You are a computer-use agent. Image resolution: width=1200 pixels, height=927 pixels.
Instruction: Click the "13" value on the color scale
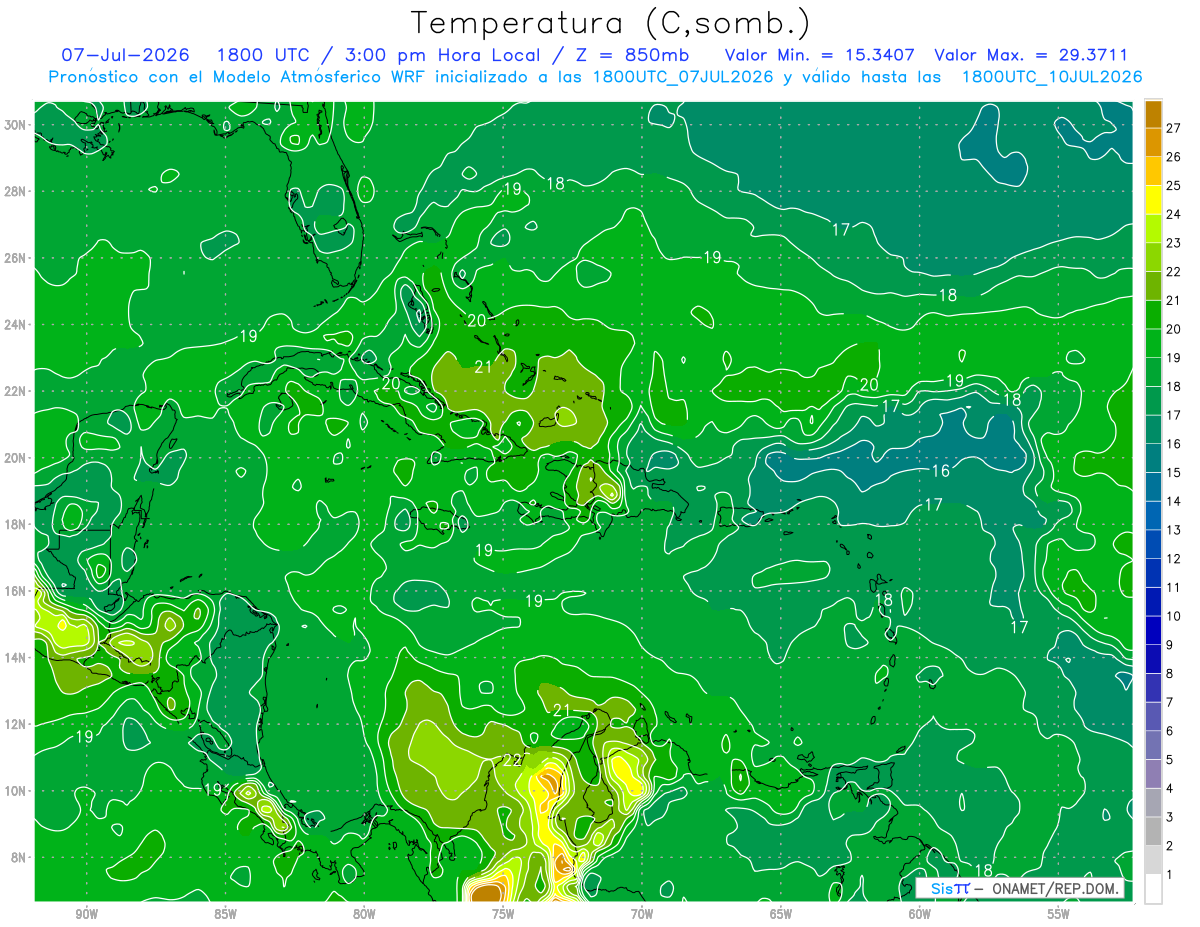click(1174, 530)
